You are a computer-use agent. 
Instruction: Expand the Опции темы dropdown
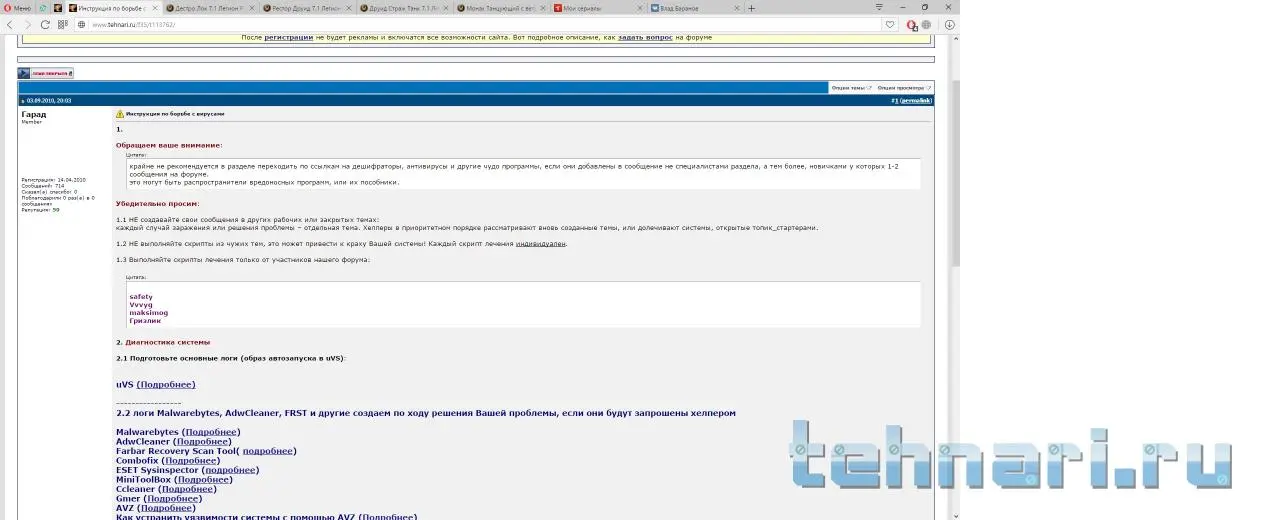coord(852,87)
